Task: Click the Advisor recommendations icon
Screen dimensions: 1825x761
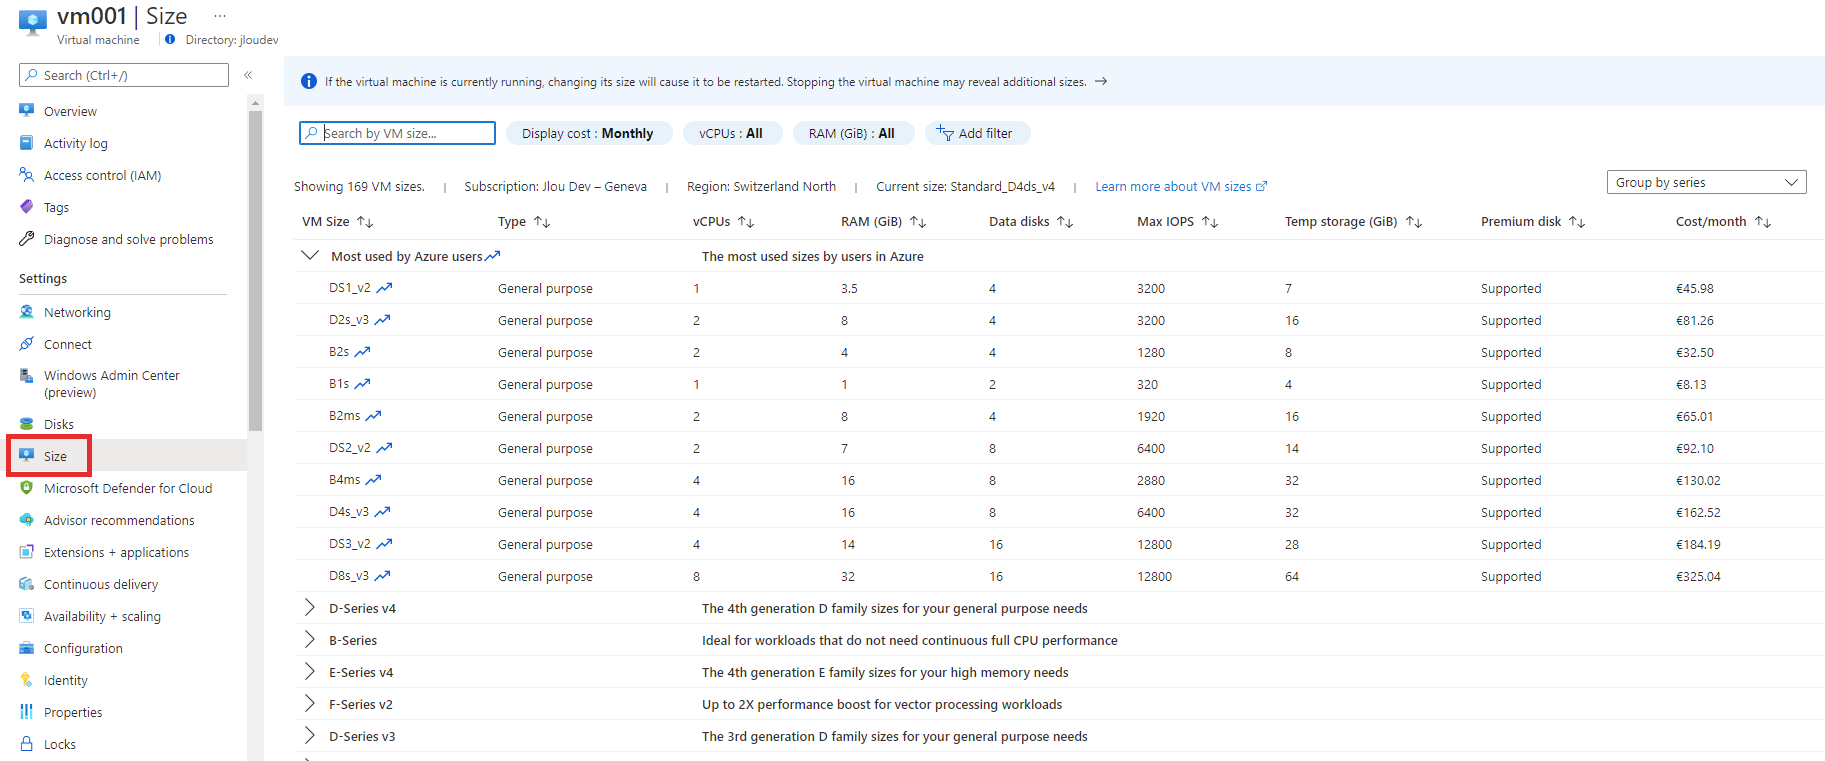Action: 27,520
